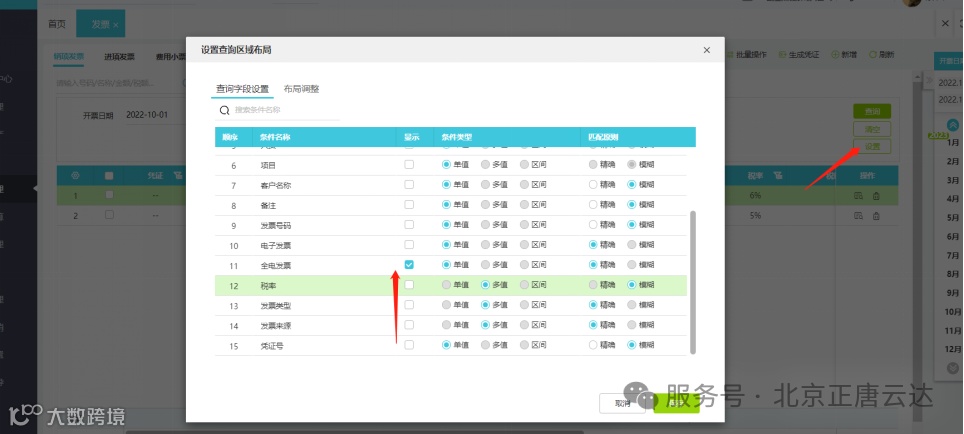Select 多值 radio for 客户名称

click(x=486, y=184)
